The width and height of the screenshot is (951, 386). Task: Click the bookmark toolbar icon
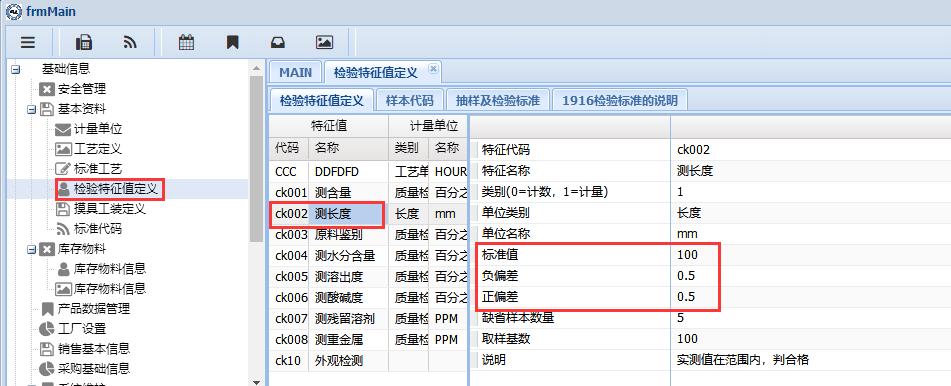click(x=233, y=42)
